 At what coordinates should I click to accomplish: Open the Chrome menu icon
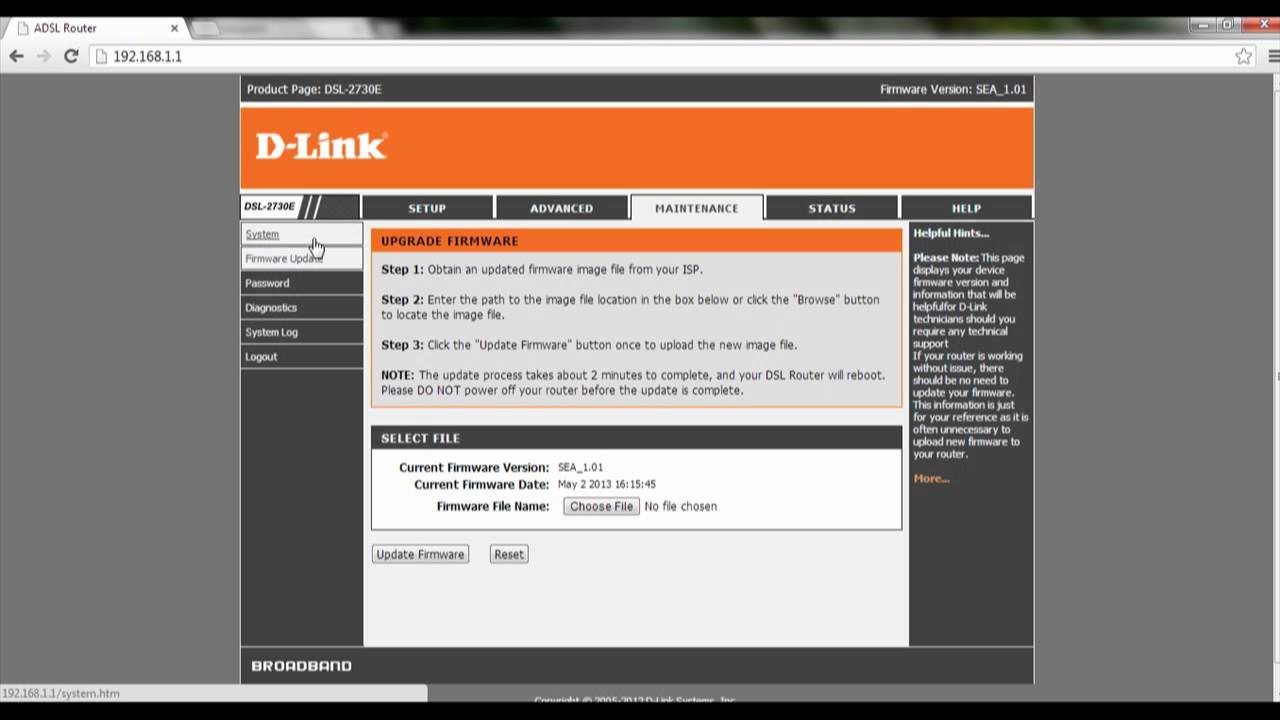pyautogui.click(x=1273, y=56)
